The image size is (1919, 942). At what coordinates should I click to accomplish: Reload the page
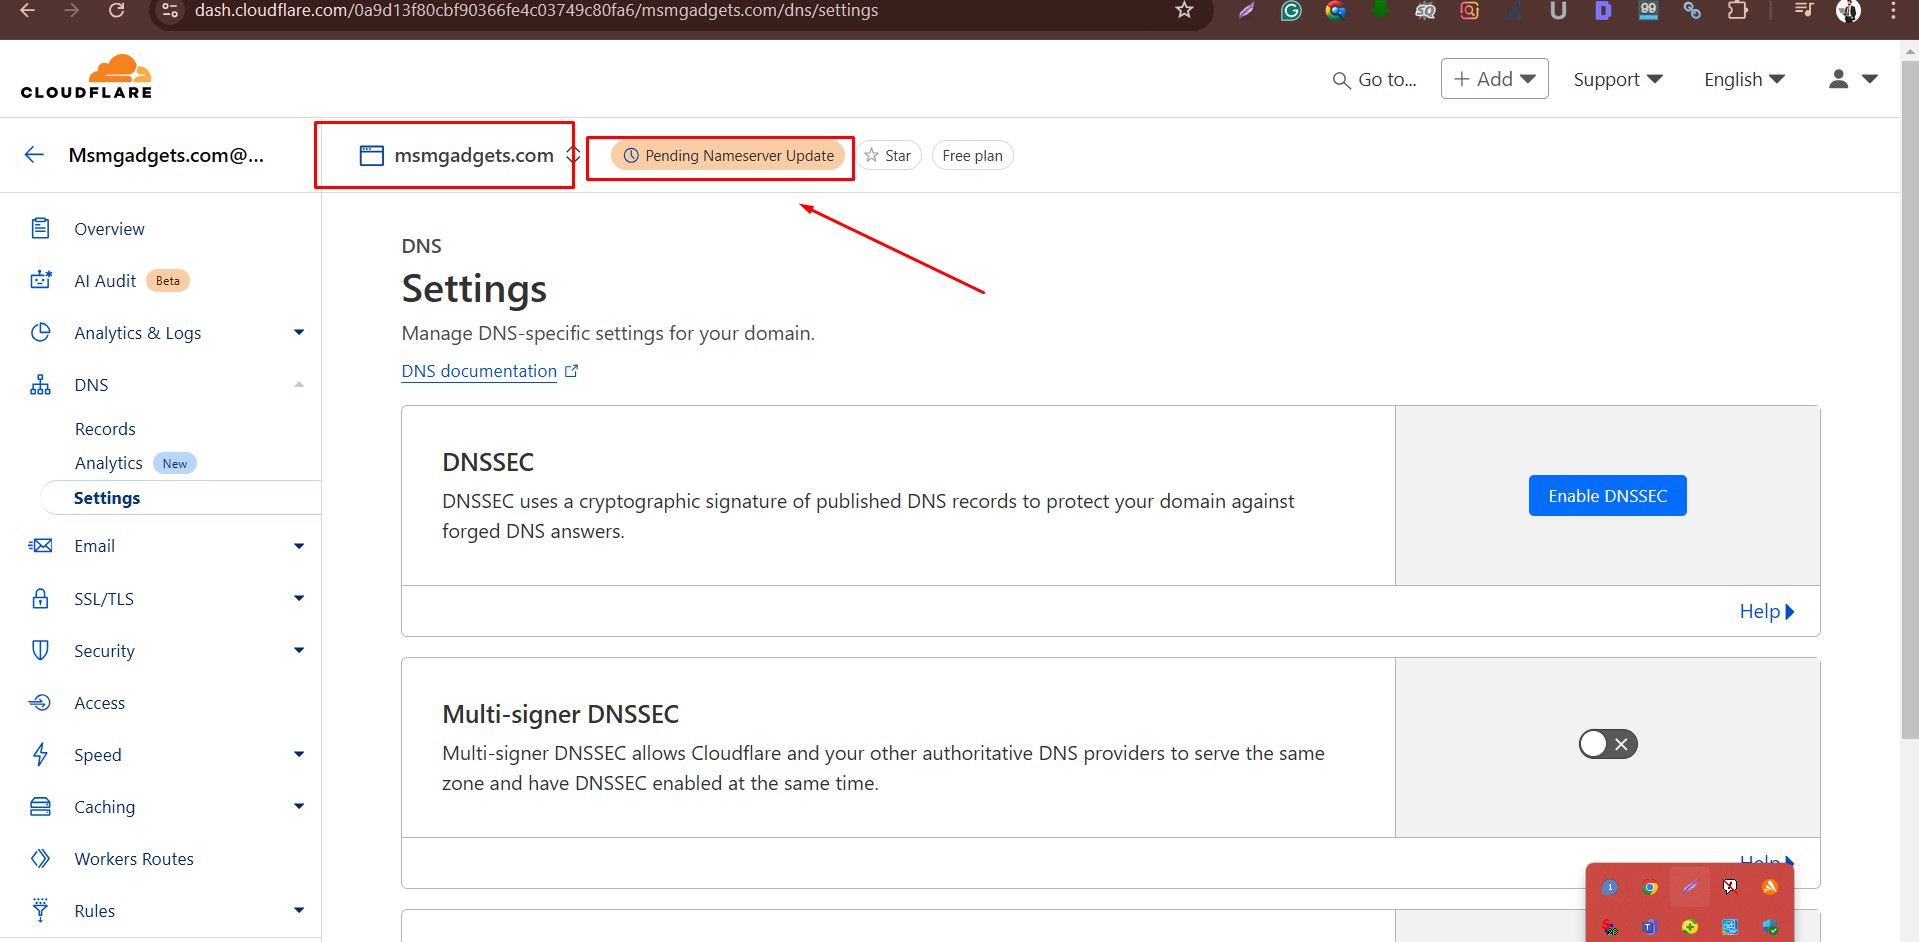tap(116, 10)
